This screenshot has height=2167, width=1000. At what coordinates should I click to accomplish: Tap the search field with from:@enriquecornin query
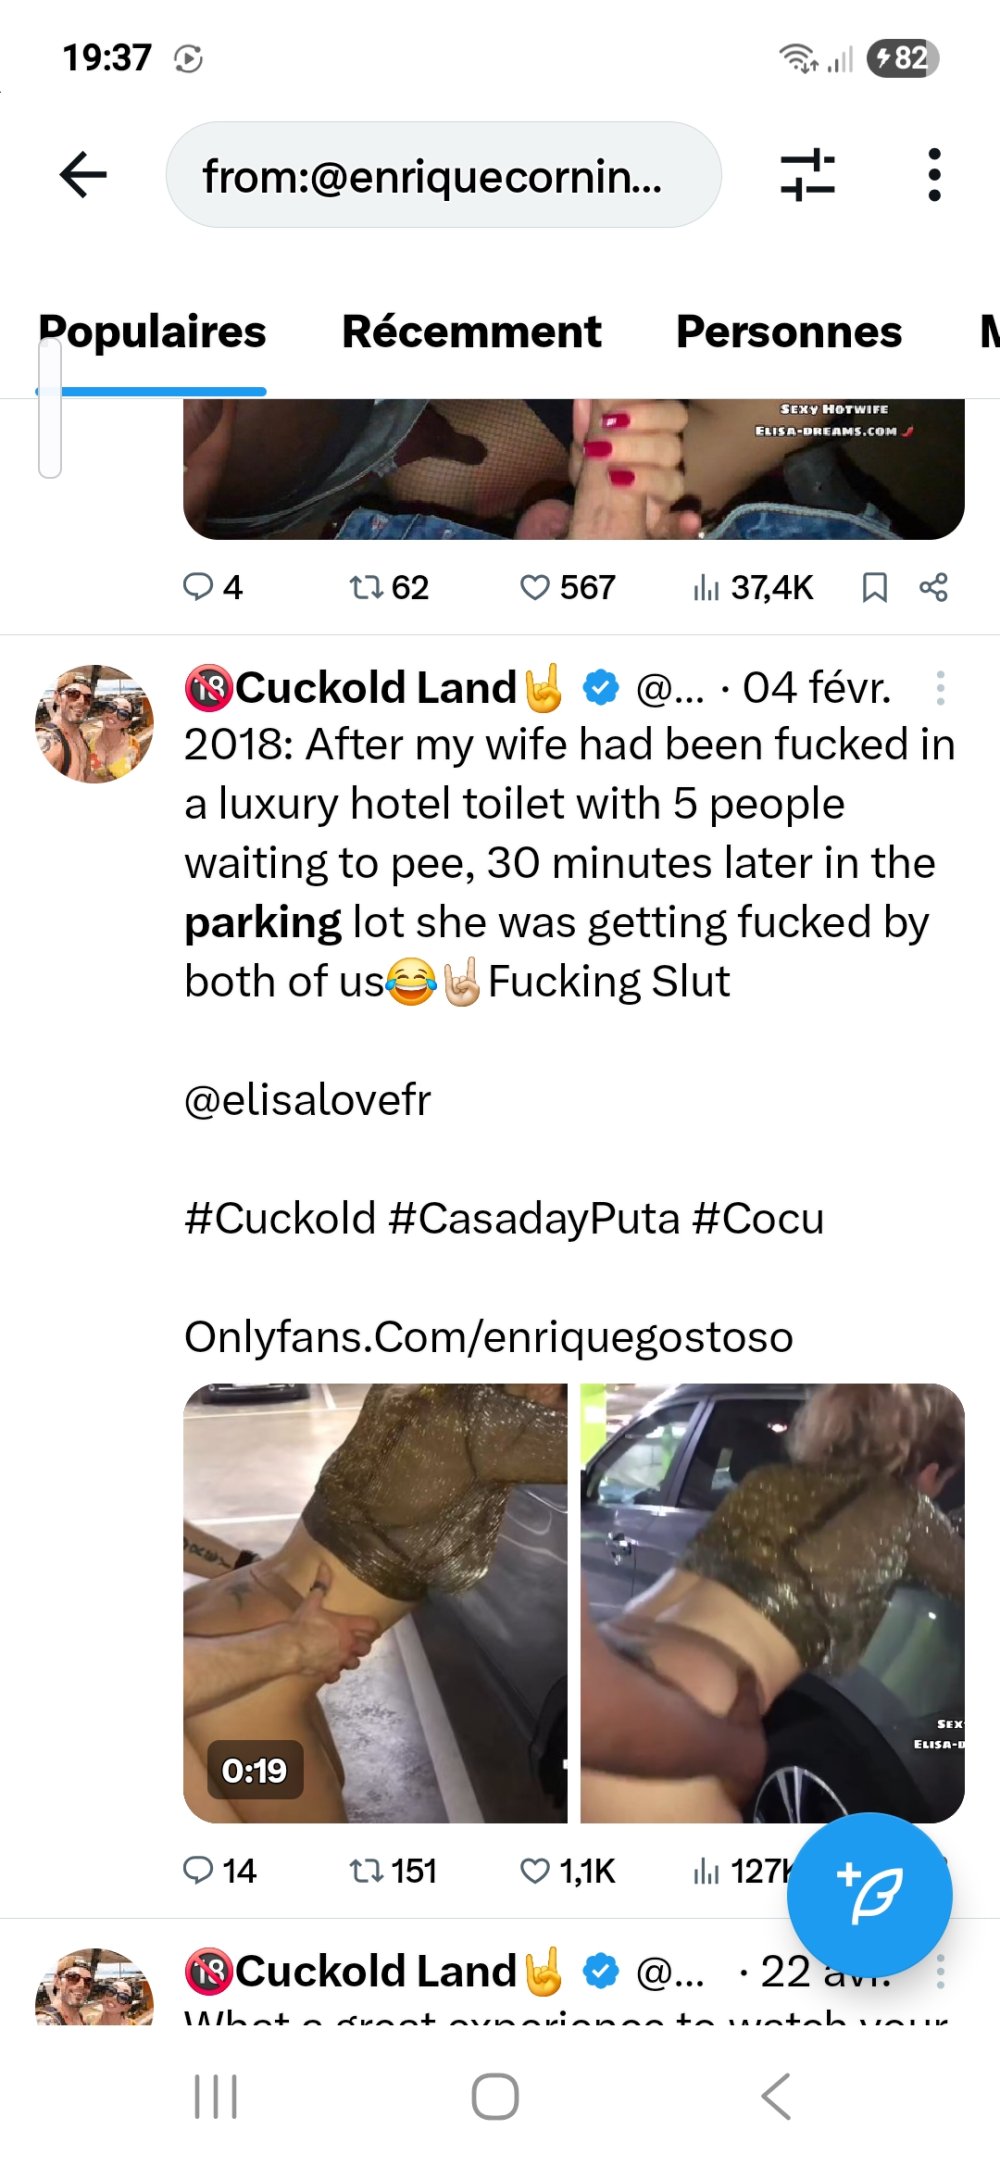[x=443, y=175]
